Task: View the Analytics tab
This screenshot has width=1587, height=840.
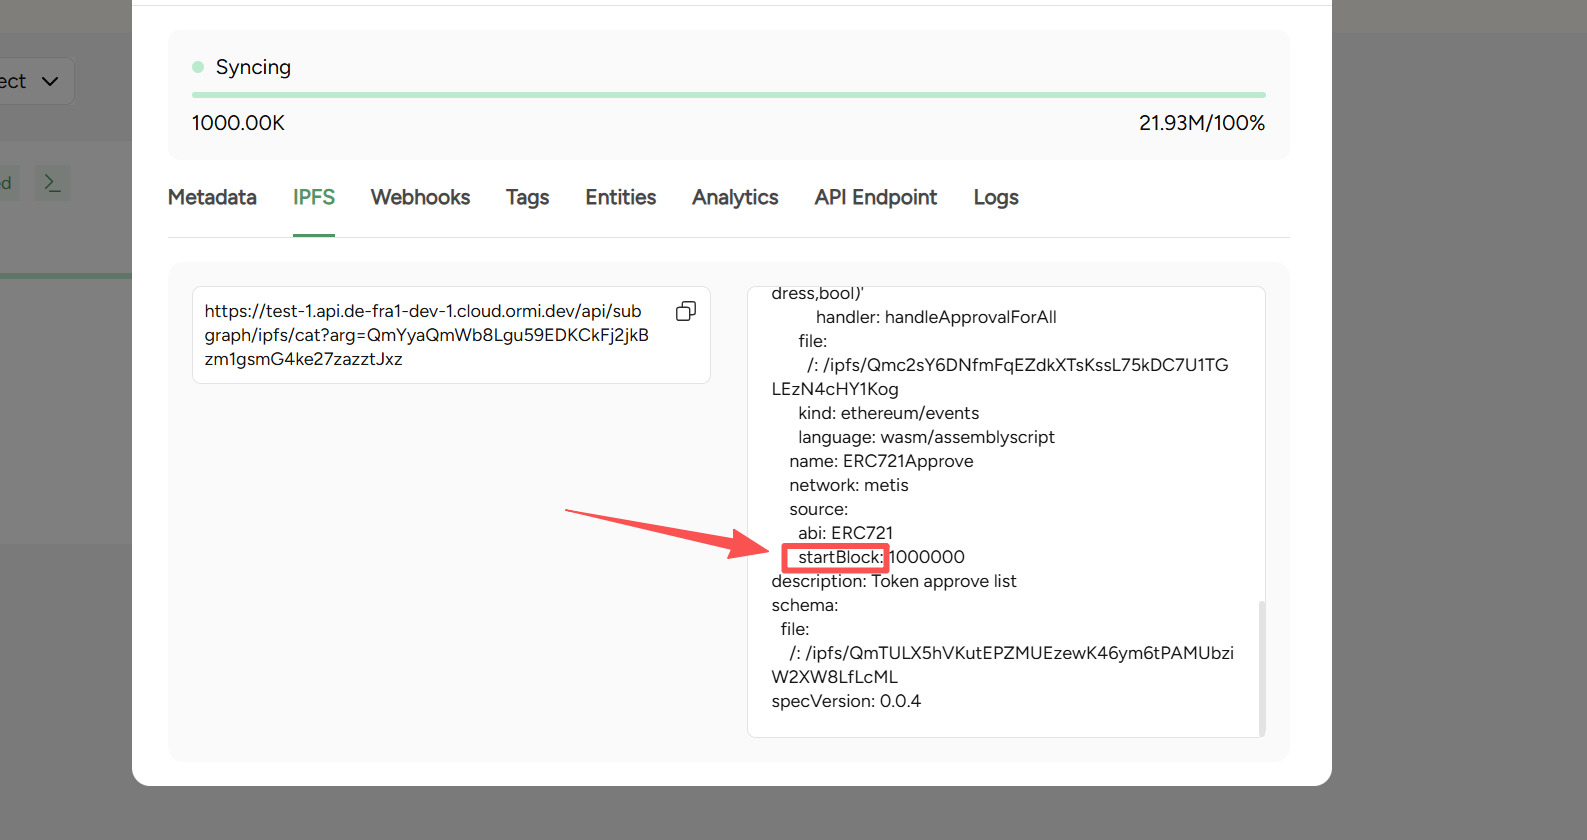Action: click(x=735, y=197)
